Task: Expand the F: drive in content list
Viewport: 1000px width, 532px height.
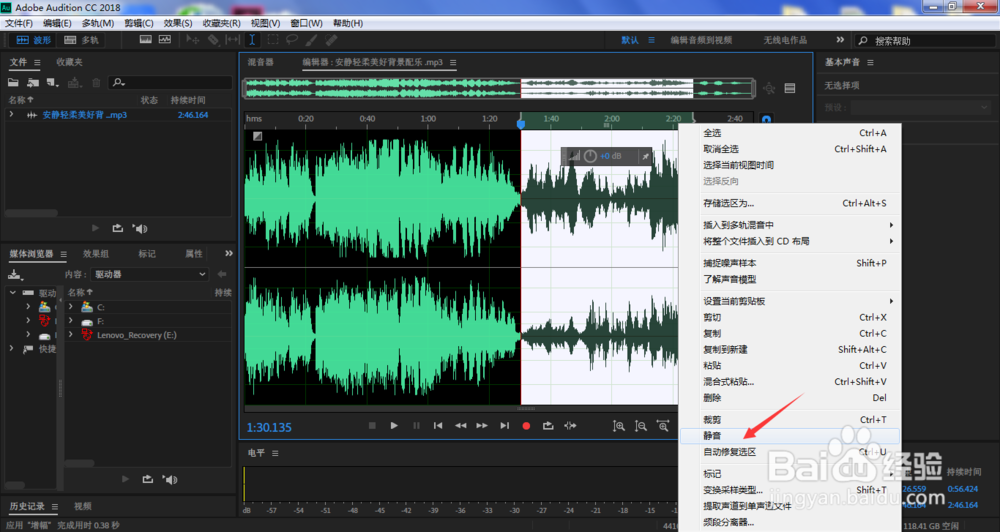Action: coord(71,321)
